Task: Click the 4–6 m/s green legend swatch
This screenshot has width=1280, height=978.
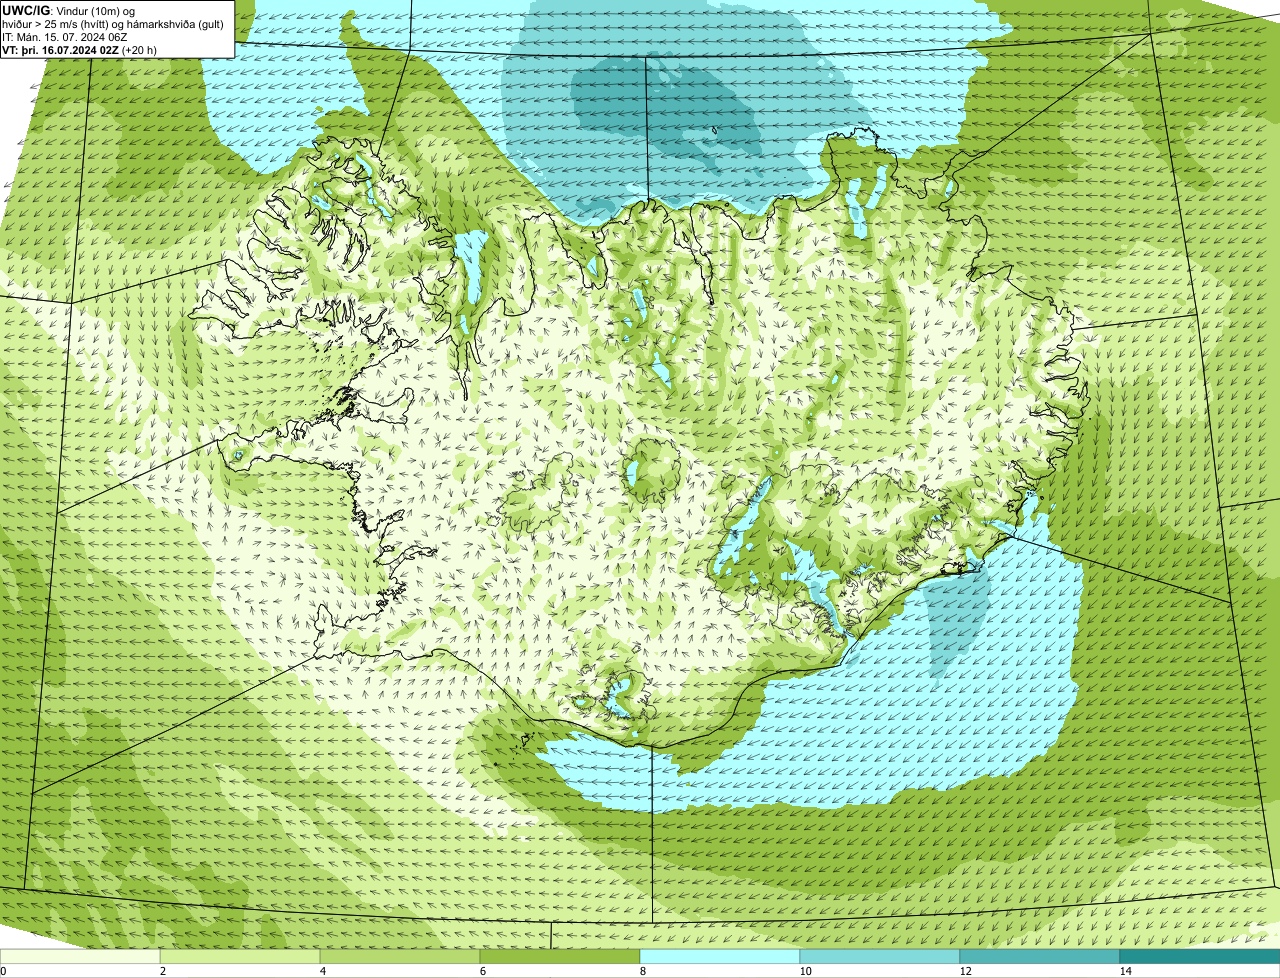Action: click(400, 956)
